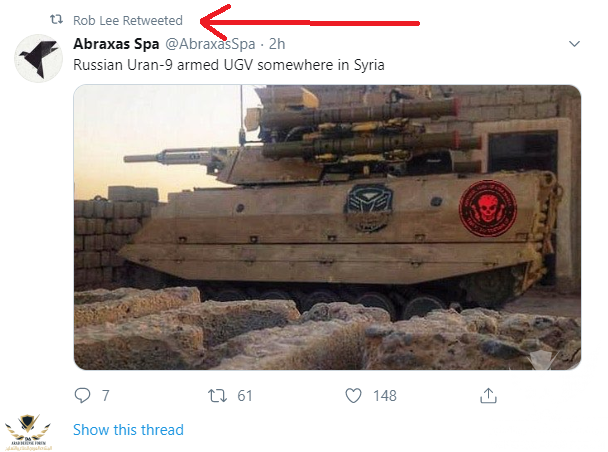The image size is (608, 452).
Task: Click "Show this thread"
Action: 128,430
